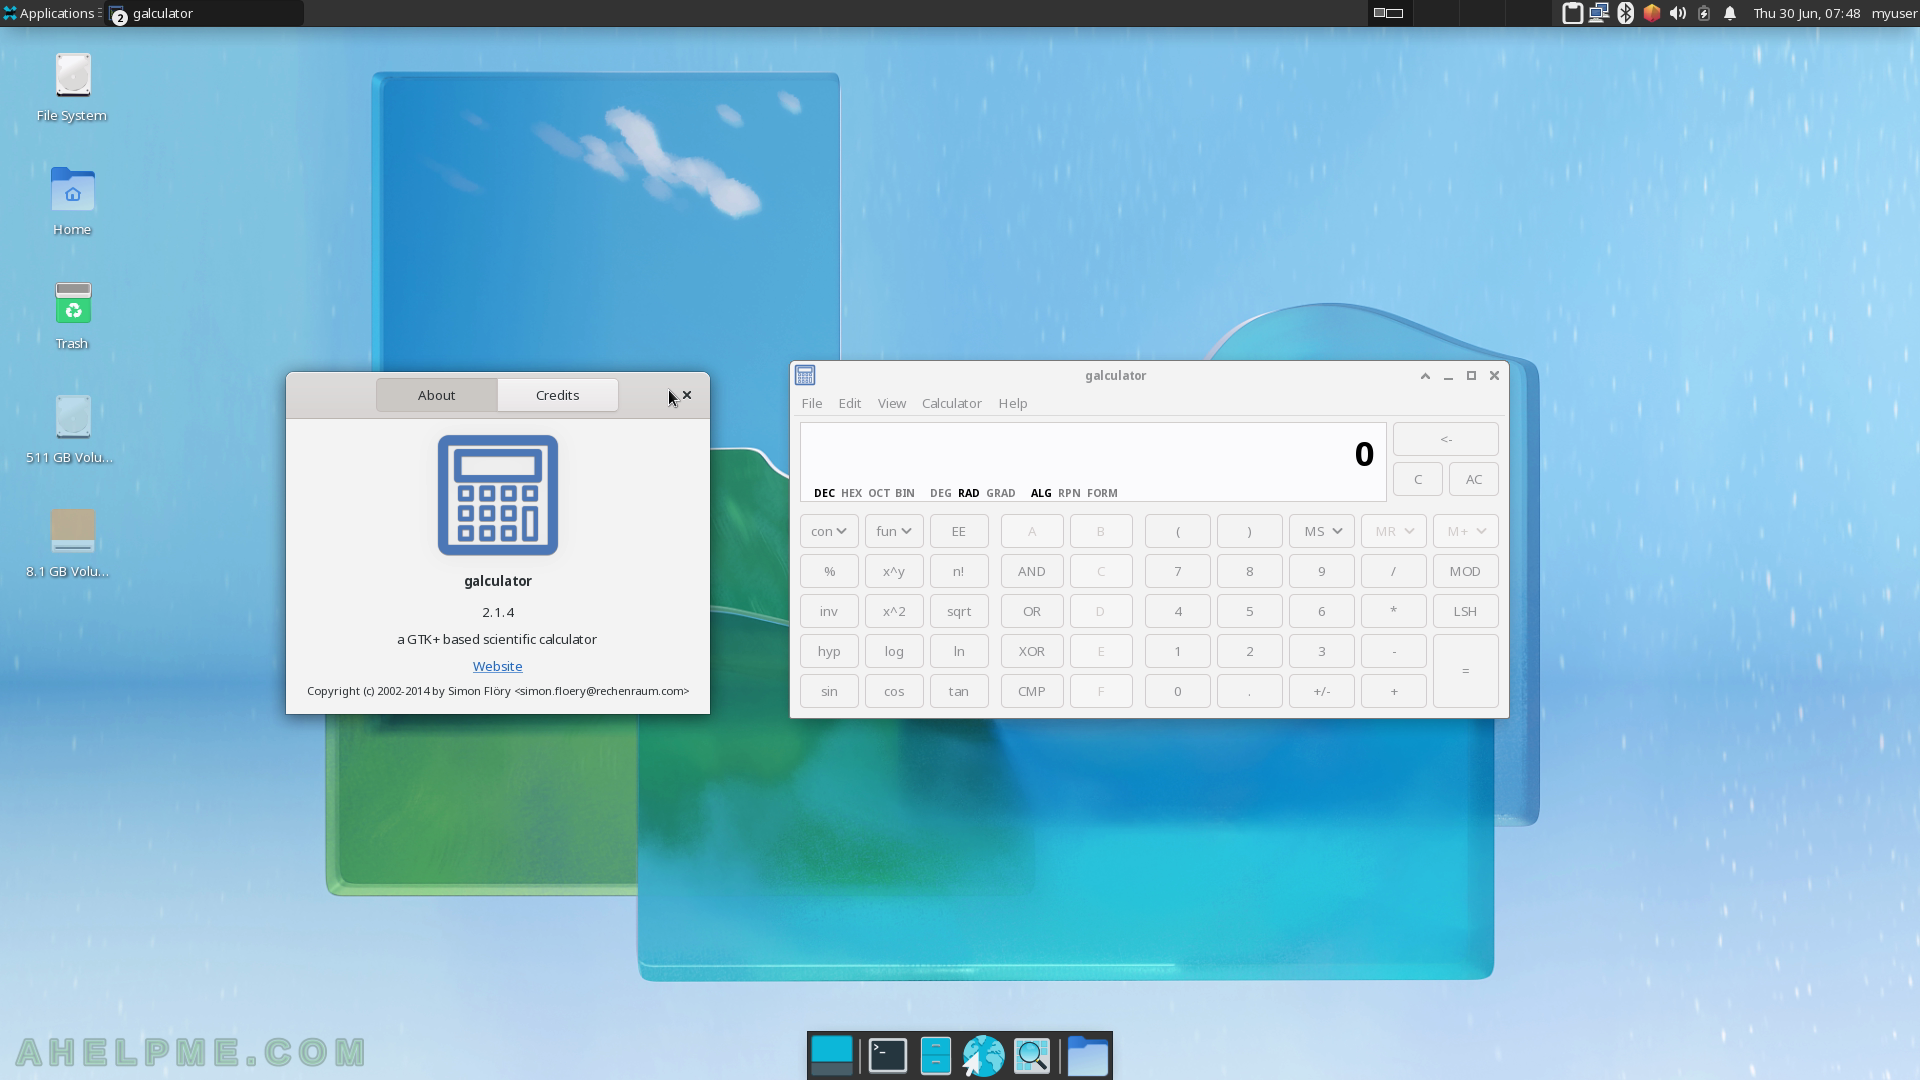This screenshot has height=1080, width=1920.
Task: Open the notifications bell icon
Action: (1730, 13)
